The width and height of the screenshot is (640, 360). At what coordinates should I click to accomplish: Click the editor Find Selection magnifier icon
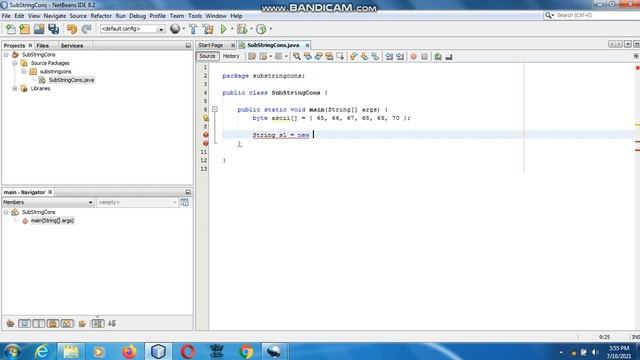(x=297, y=57)
